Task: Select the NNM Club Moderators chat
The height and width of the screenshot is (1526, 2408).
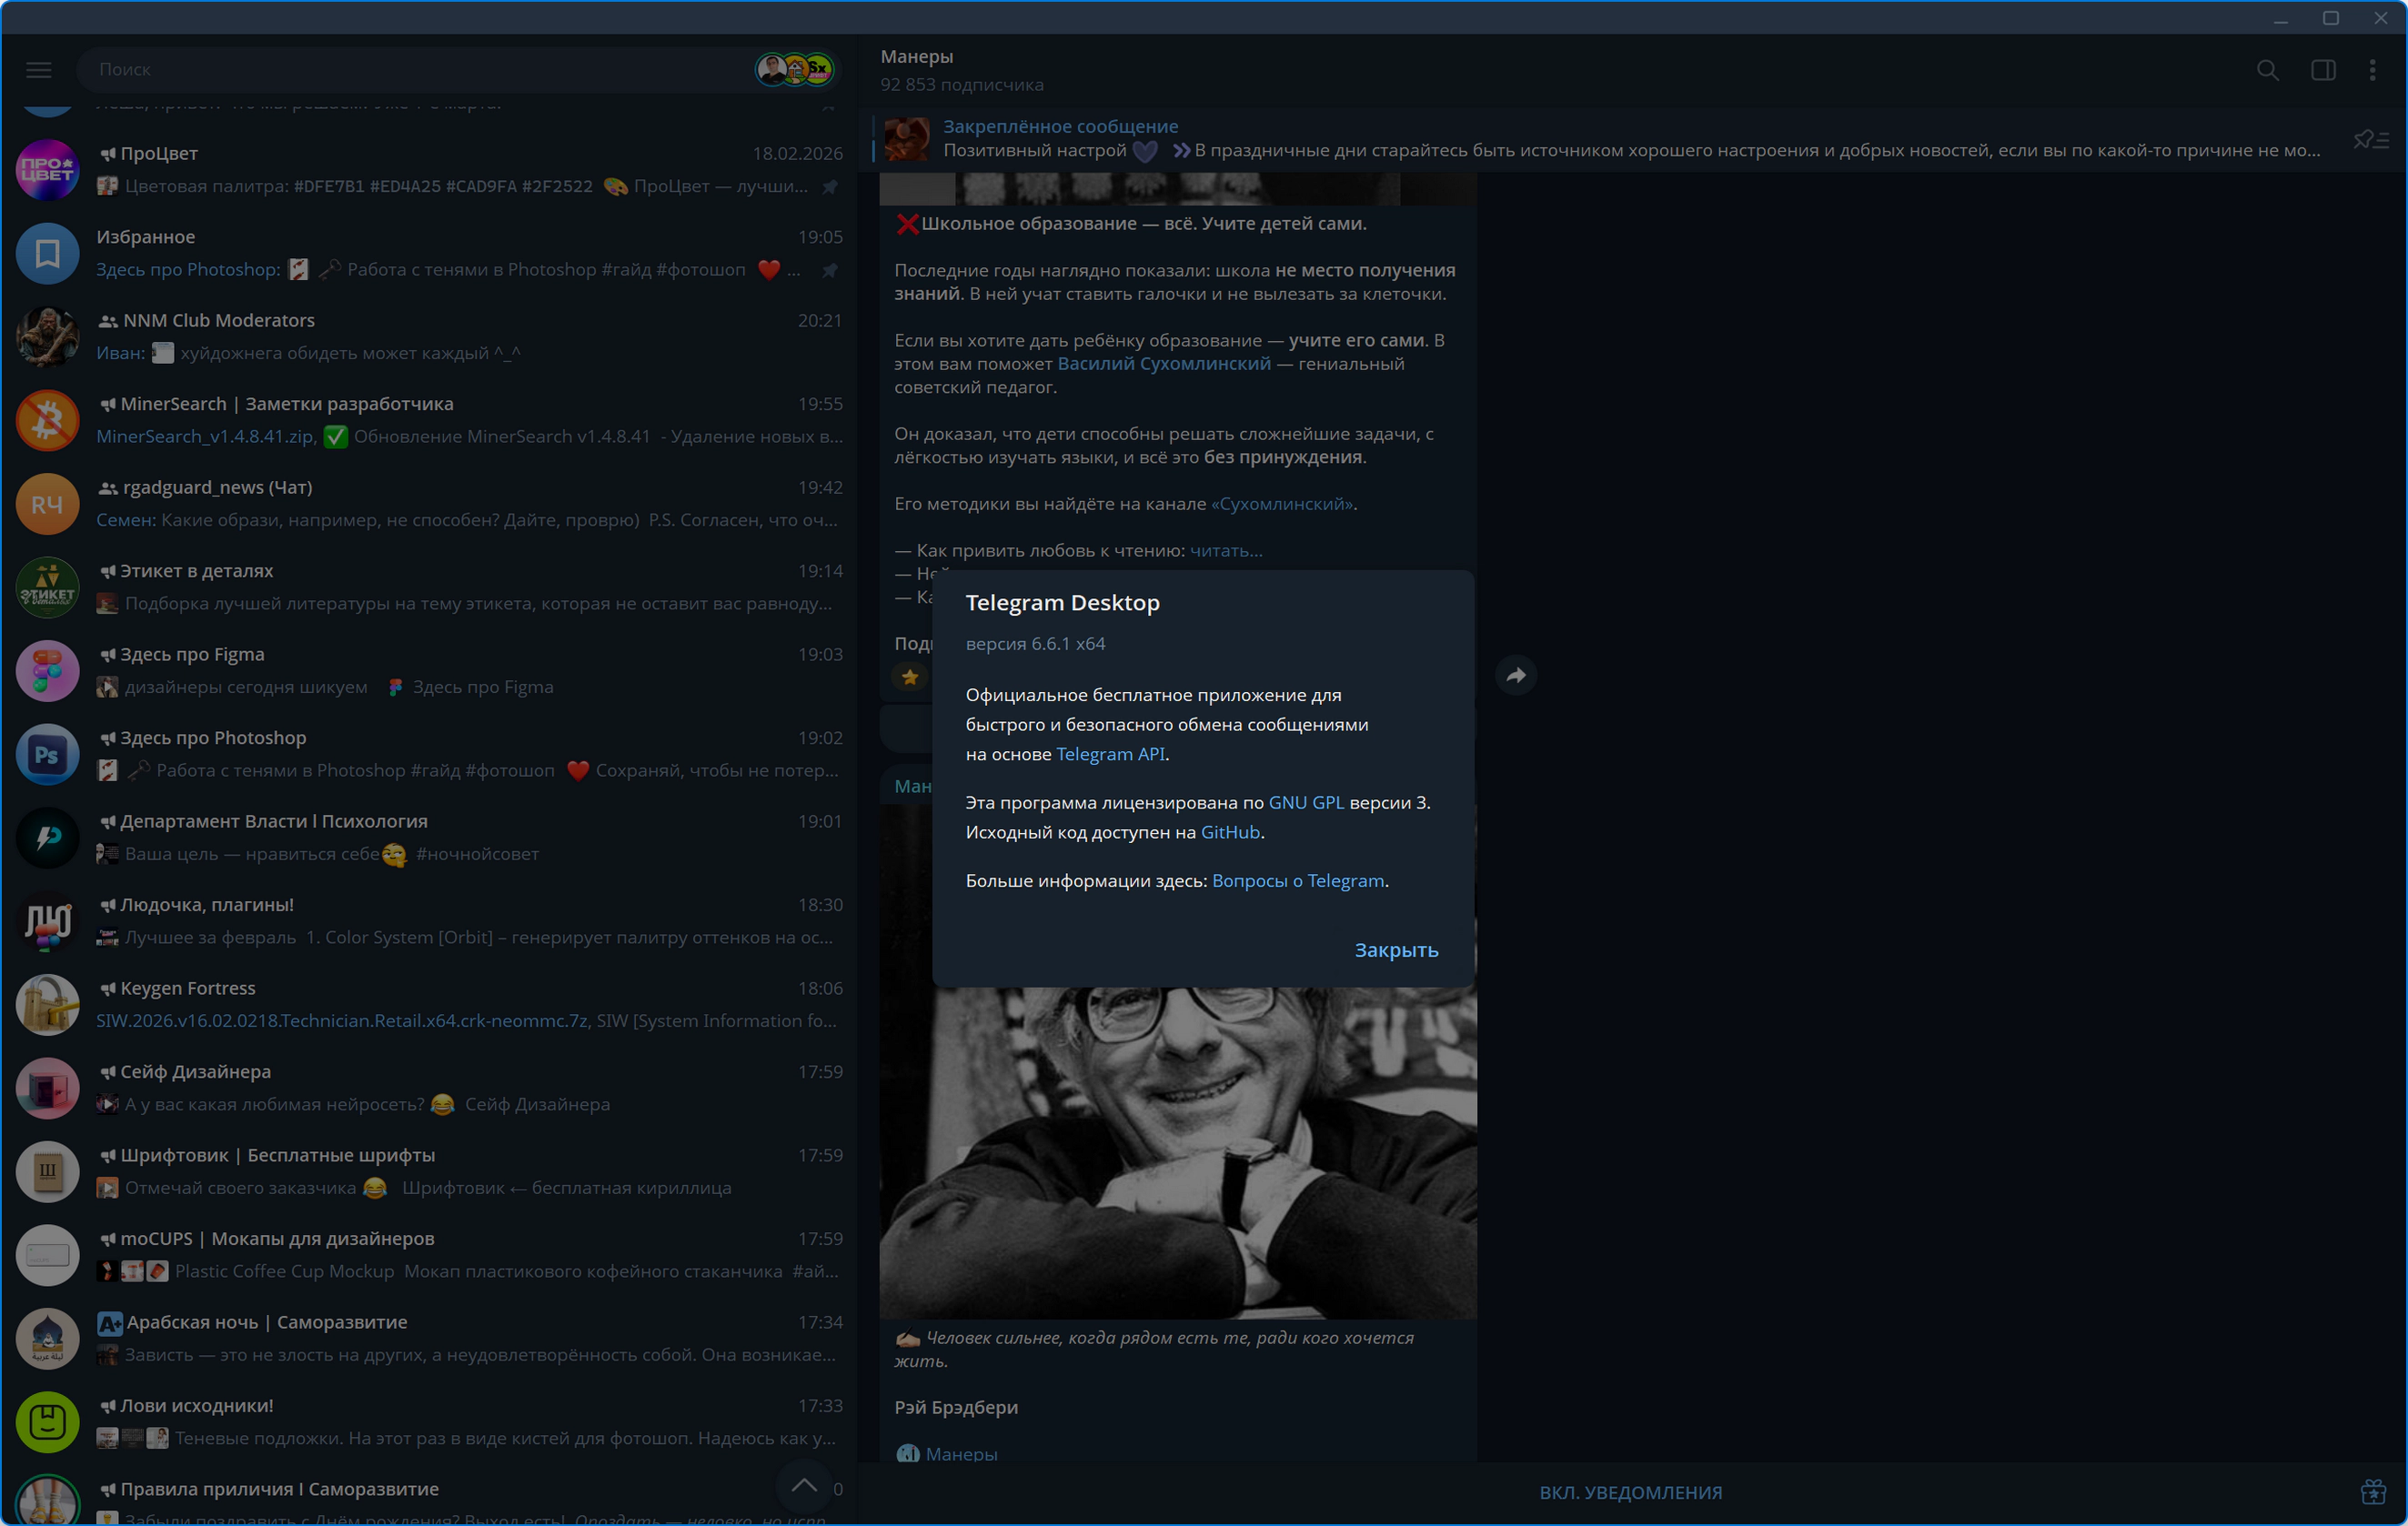Action: [430, 336]
